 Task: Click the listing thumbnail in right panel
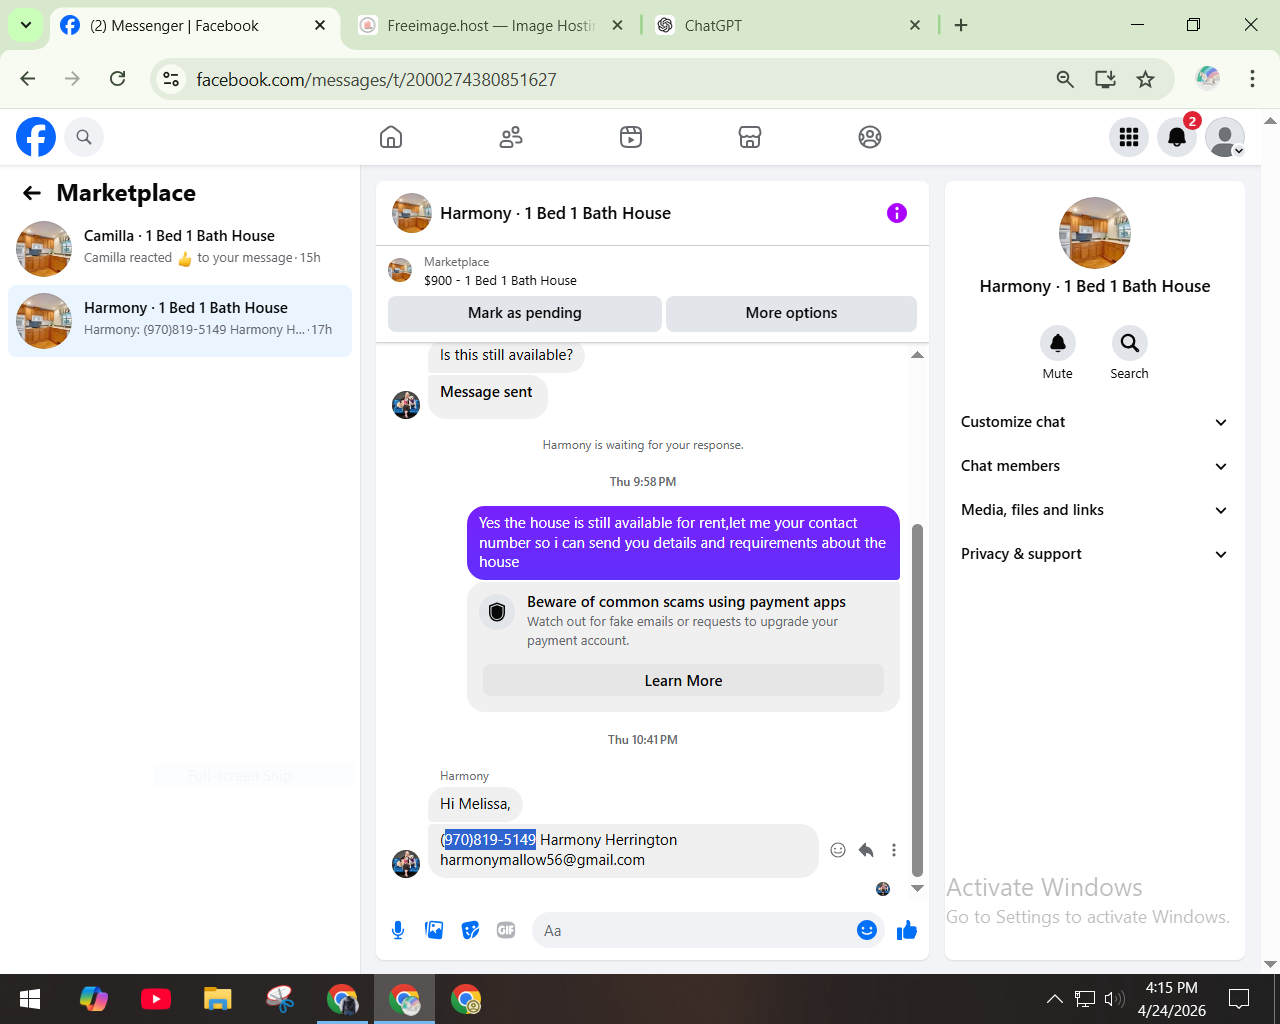[x=1095, y=233]
